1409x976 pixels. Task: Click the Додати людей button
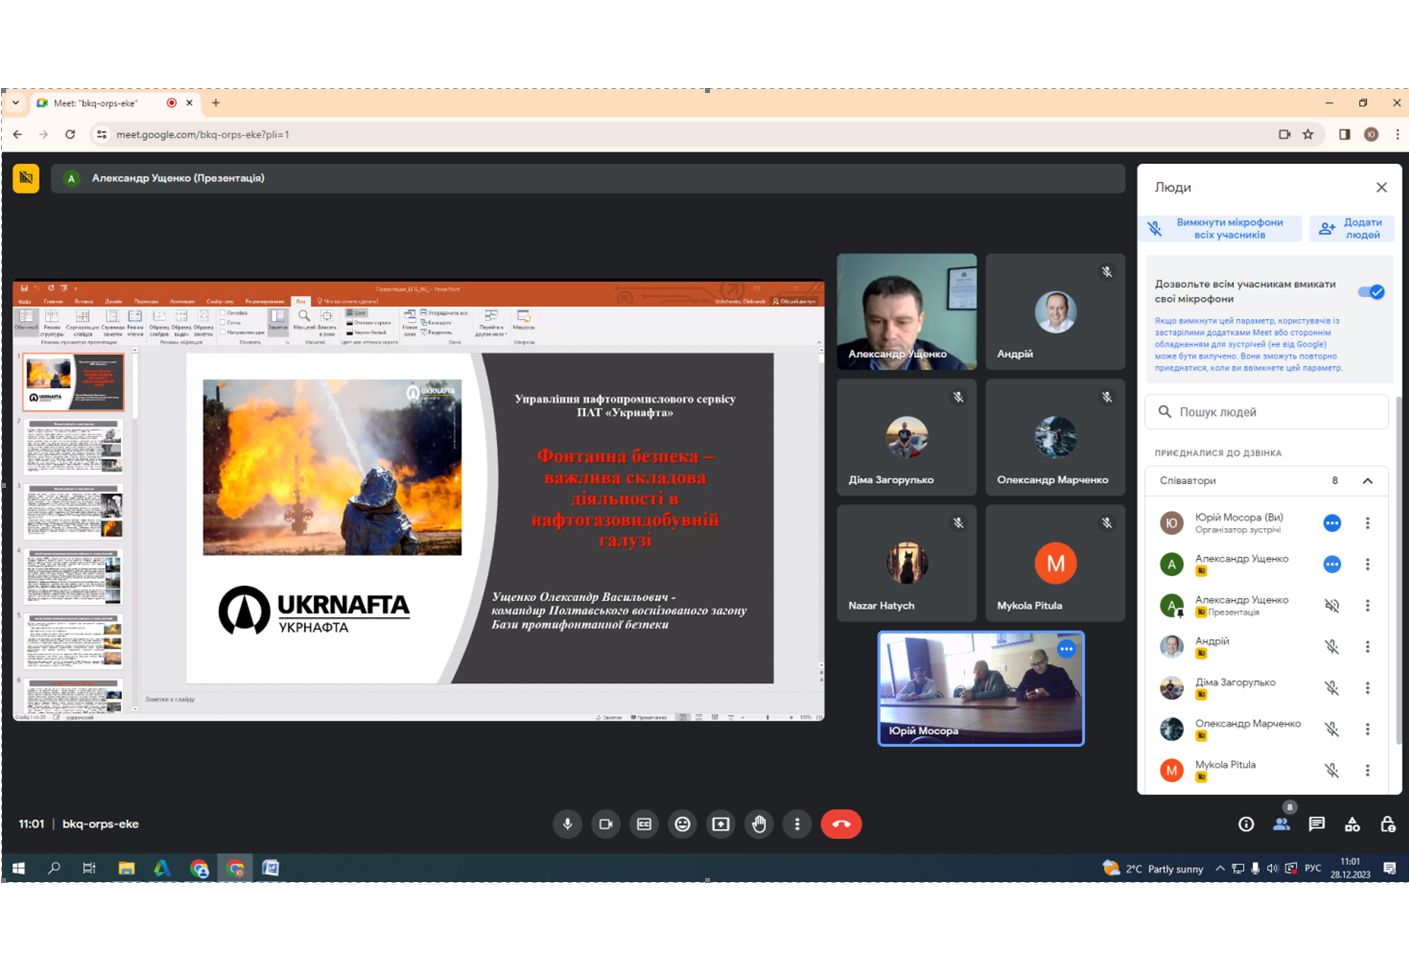click(1352, 229)
